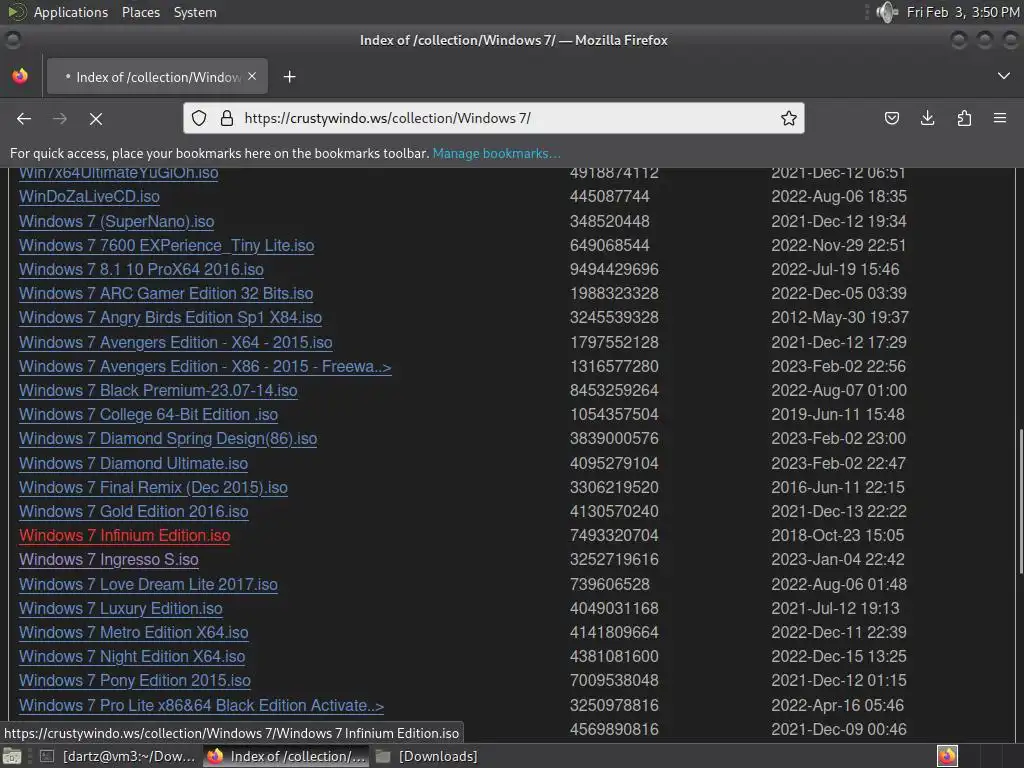Select file size 739606528
Screen dimensions: 1024x768
pos(610,584)
